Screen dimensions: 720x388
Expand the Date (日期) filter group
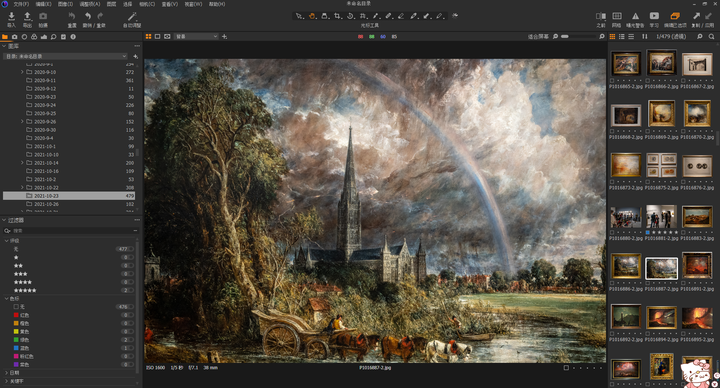[x=6, y=373]
